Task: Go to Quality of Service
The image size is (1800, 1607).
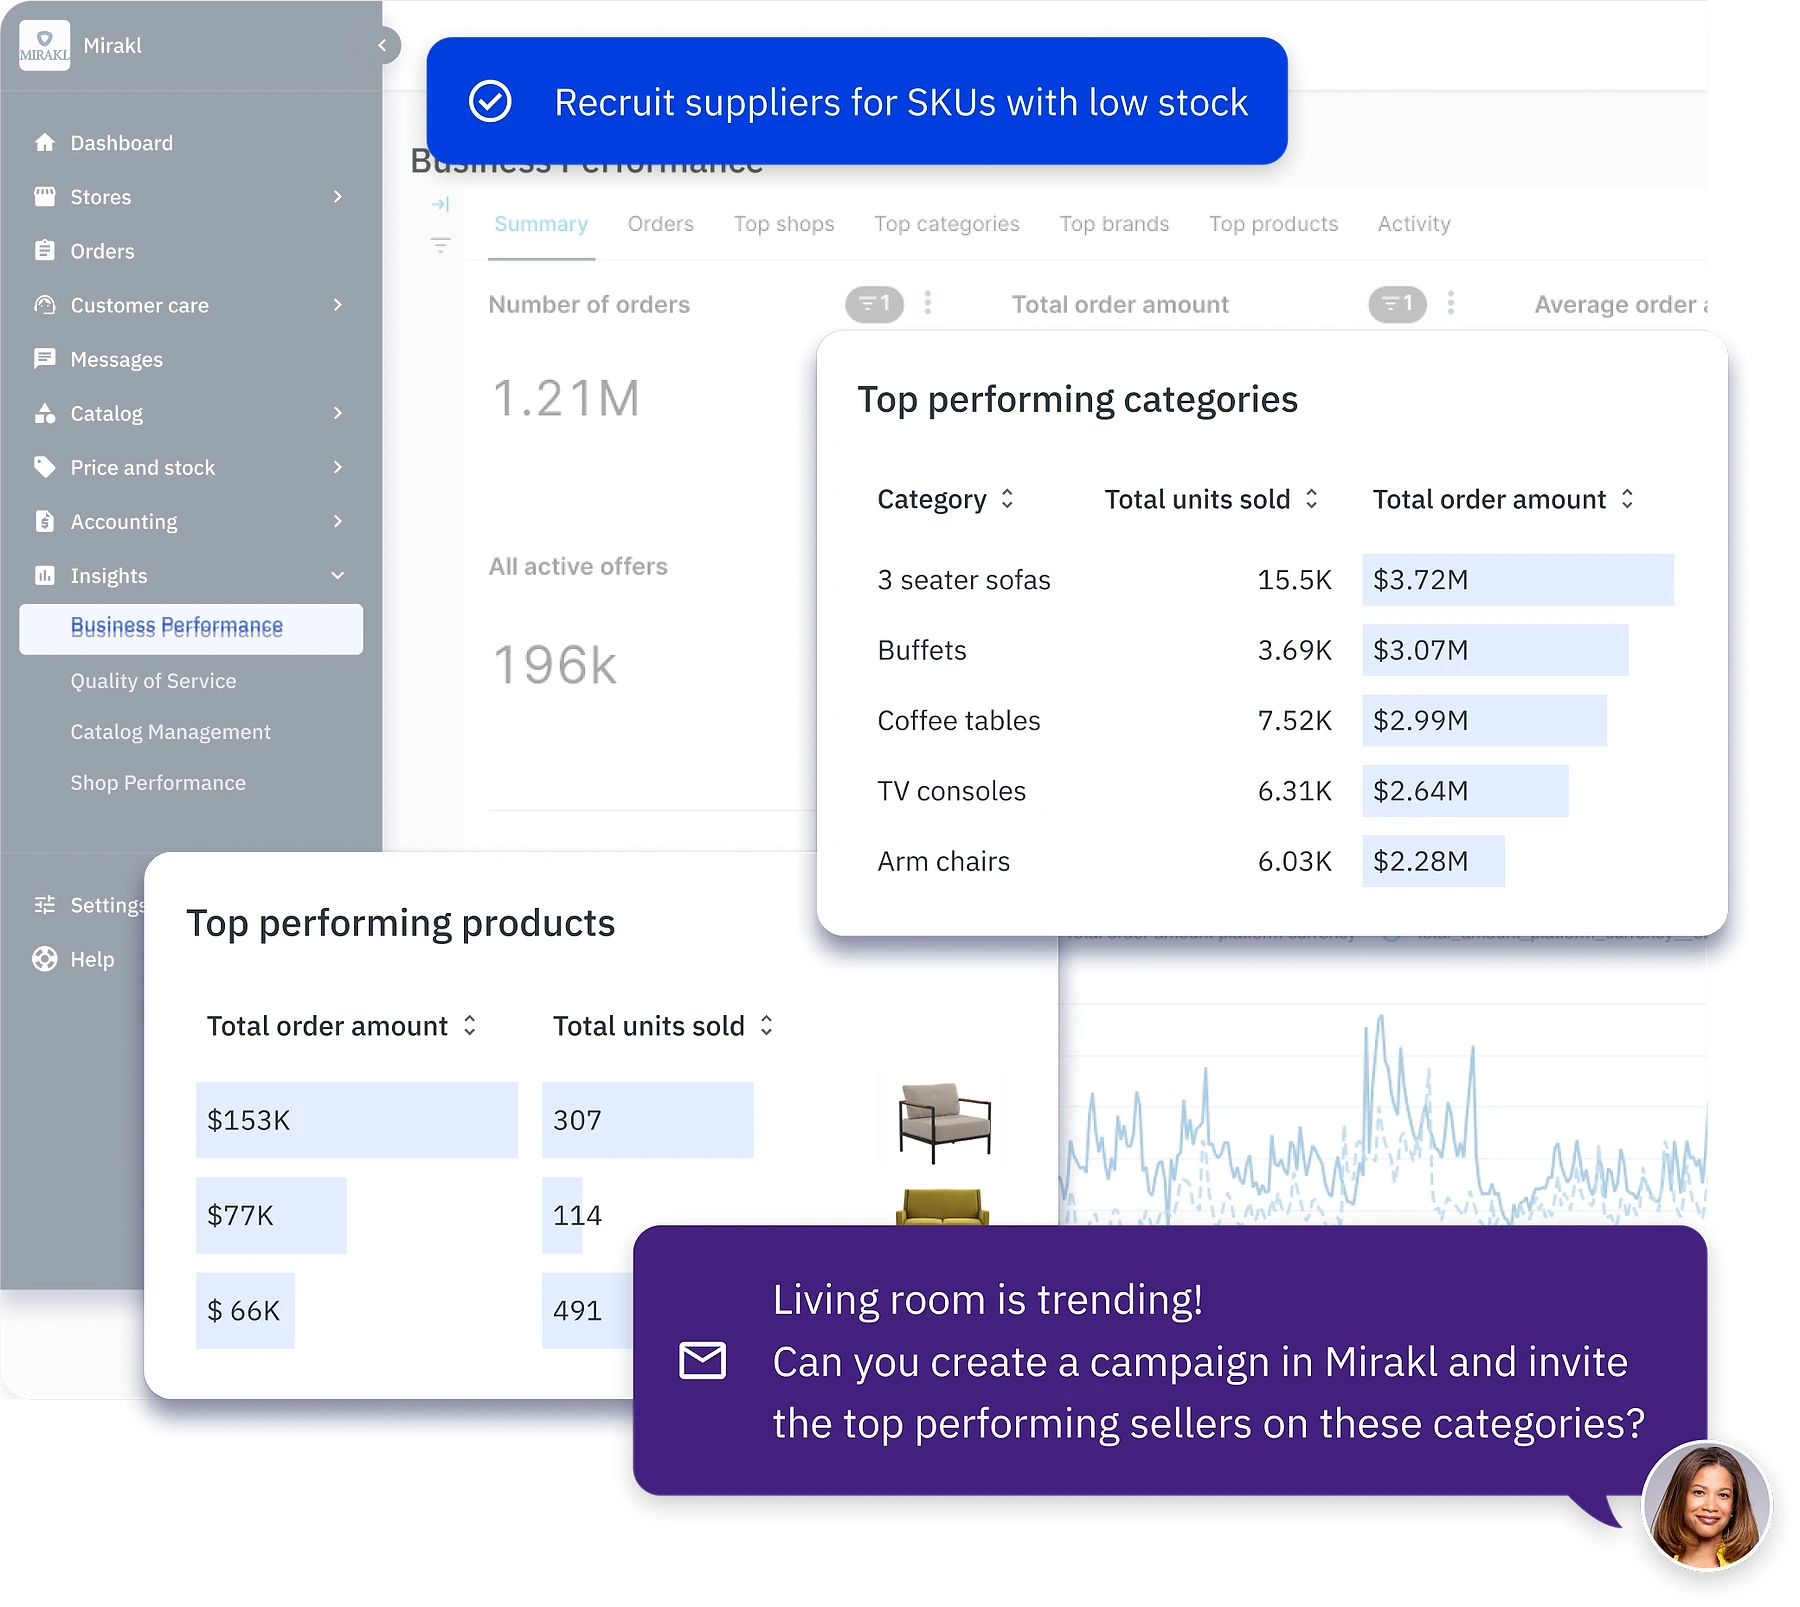Action: 153,681
